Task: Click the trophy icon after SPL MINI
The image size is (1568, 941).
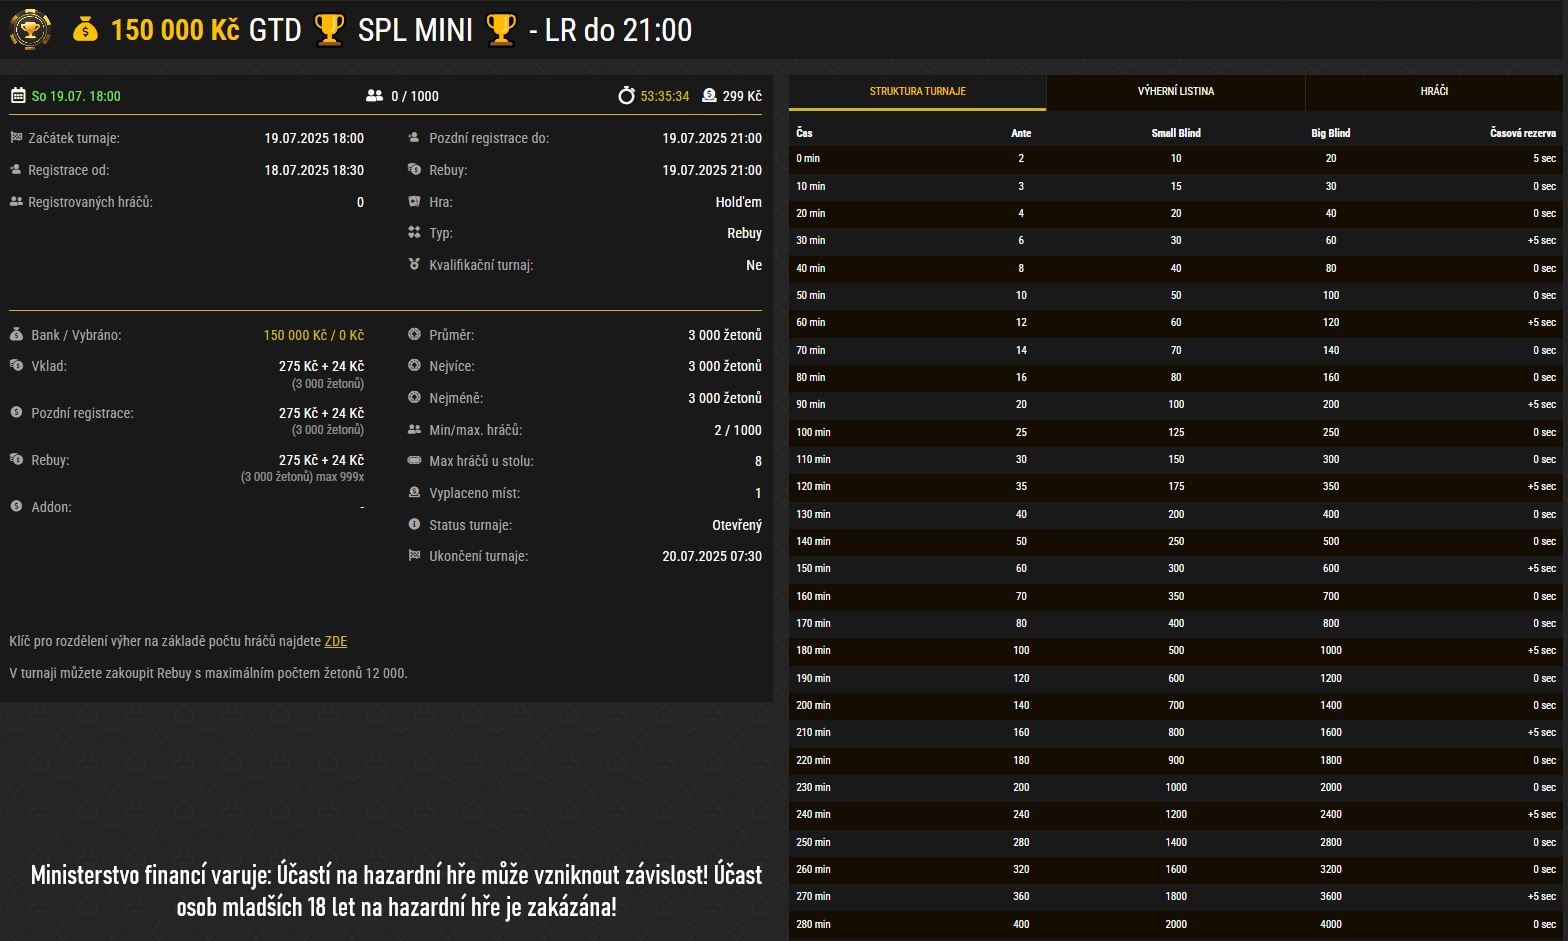Action: (501, 30)
